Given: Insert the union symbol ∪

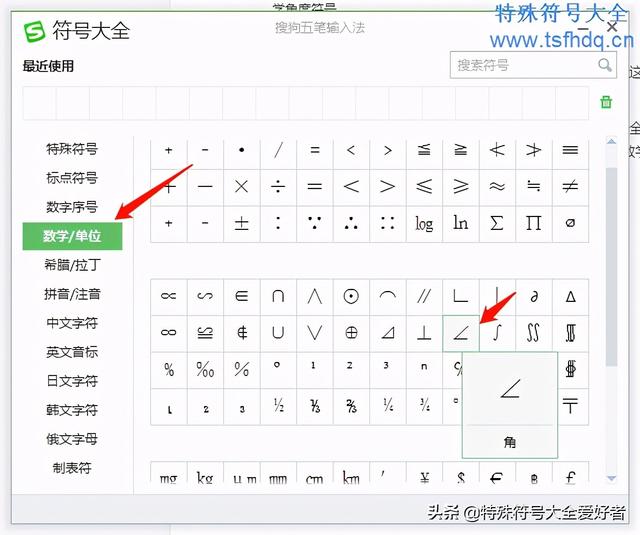Looking at the screenshot, I should pyautogui.click(x=278, y=333).
